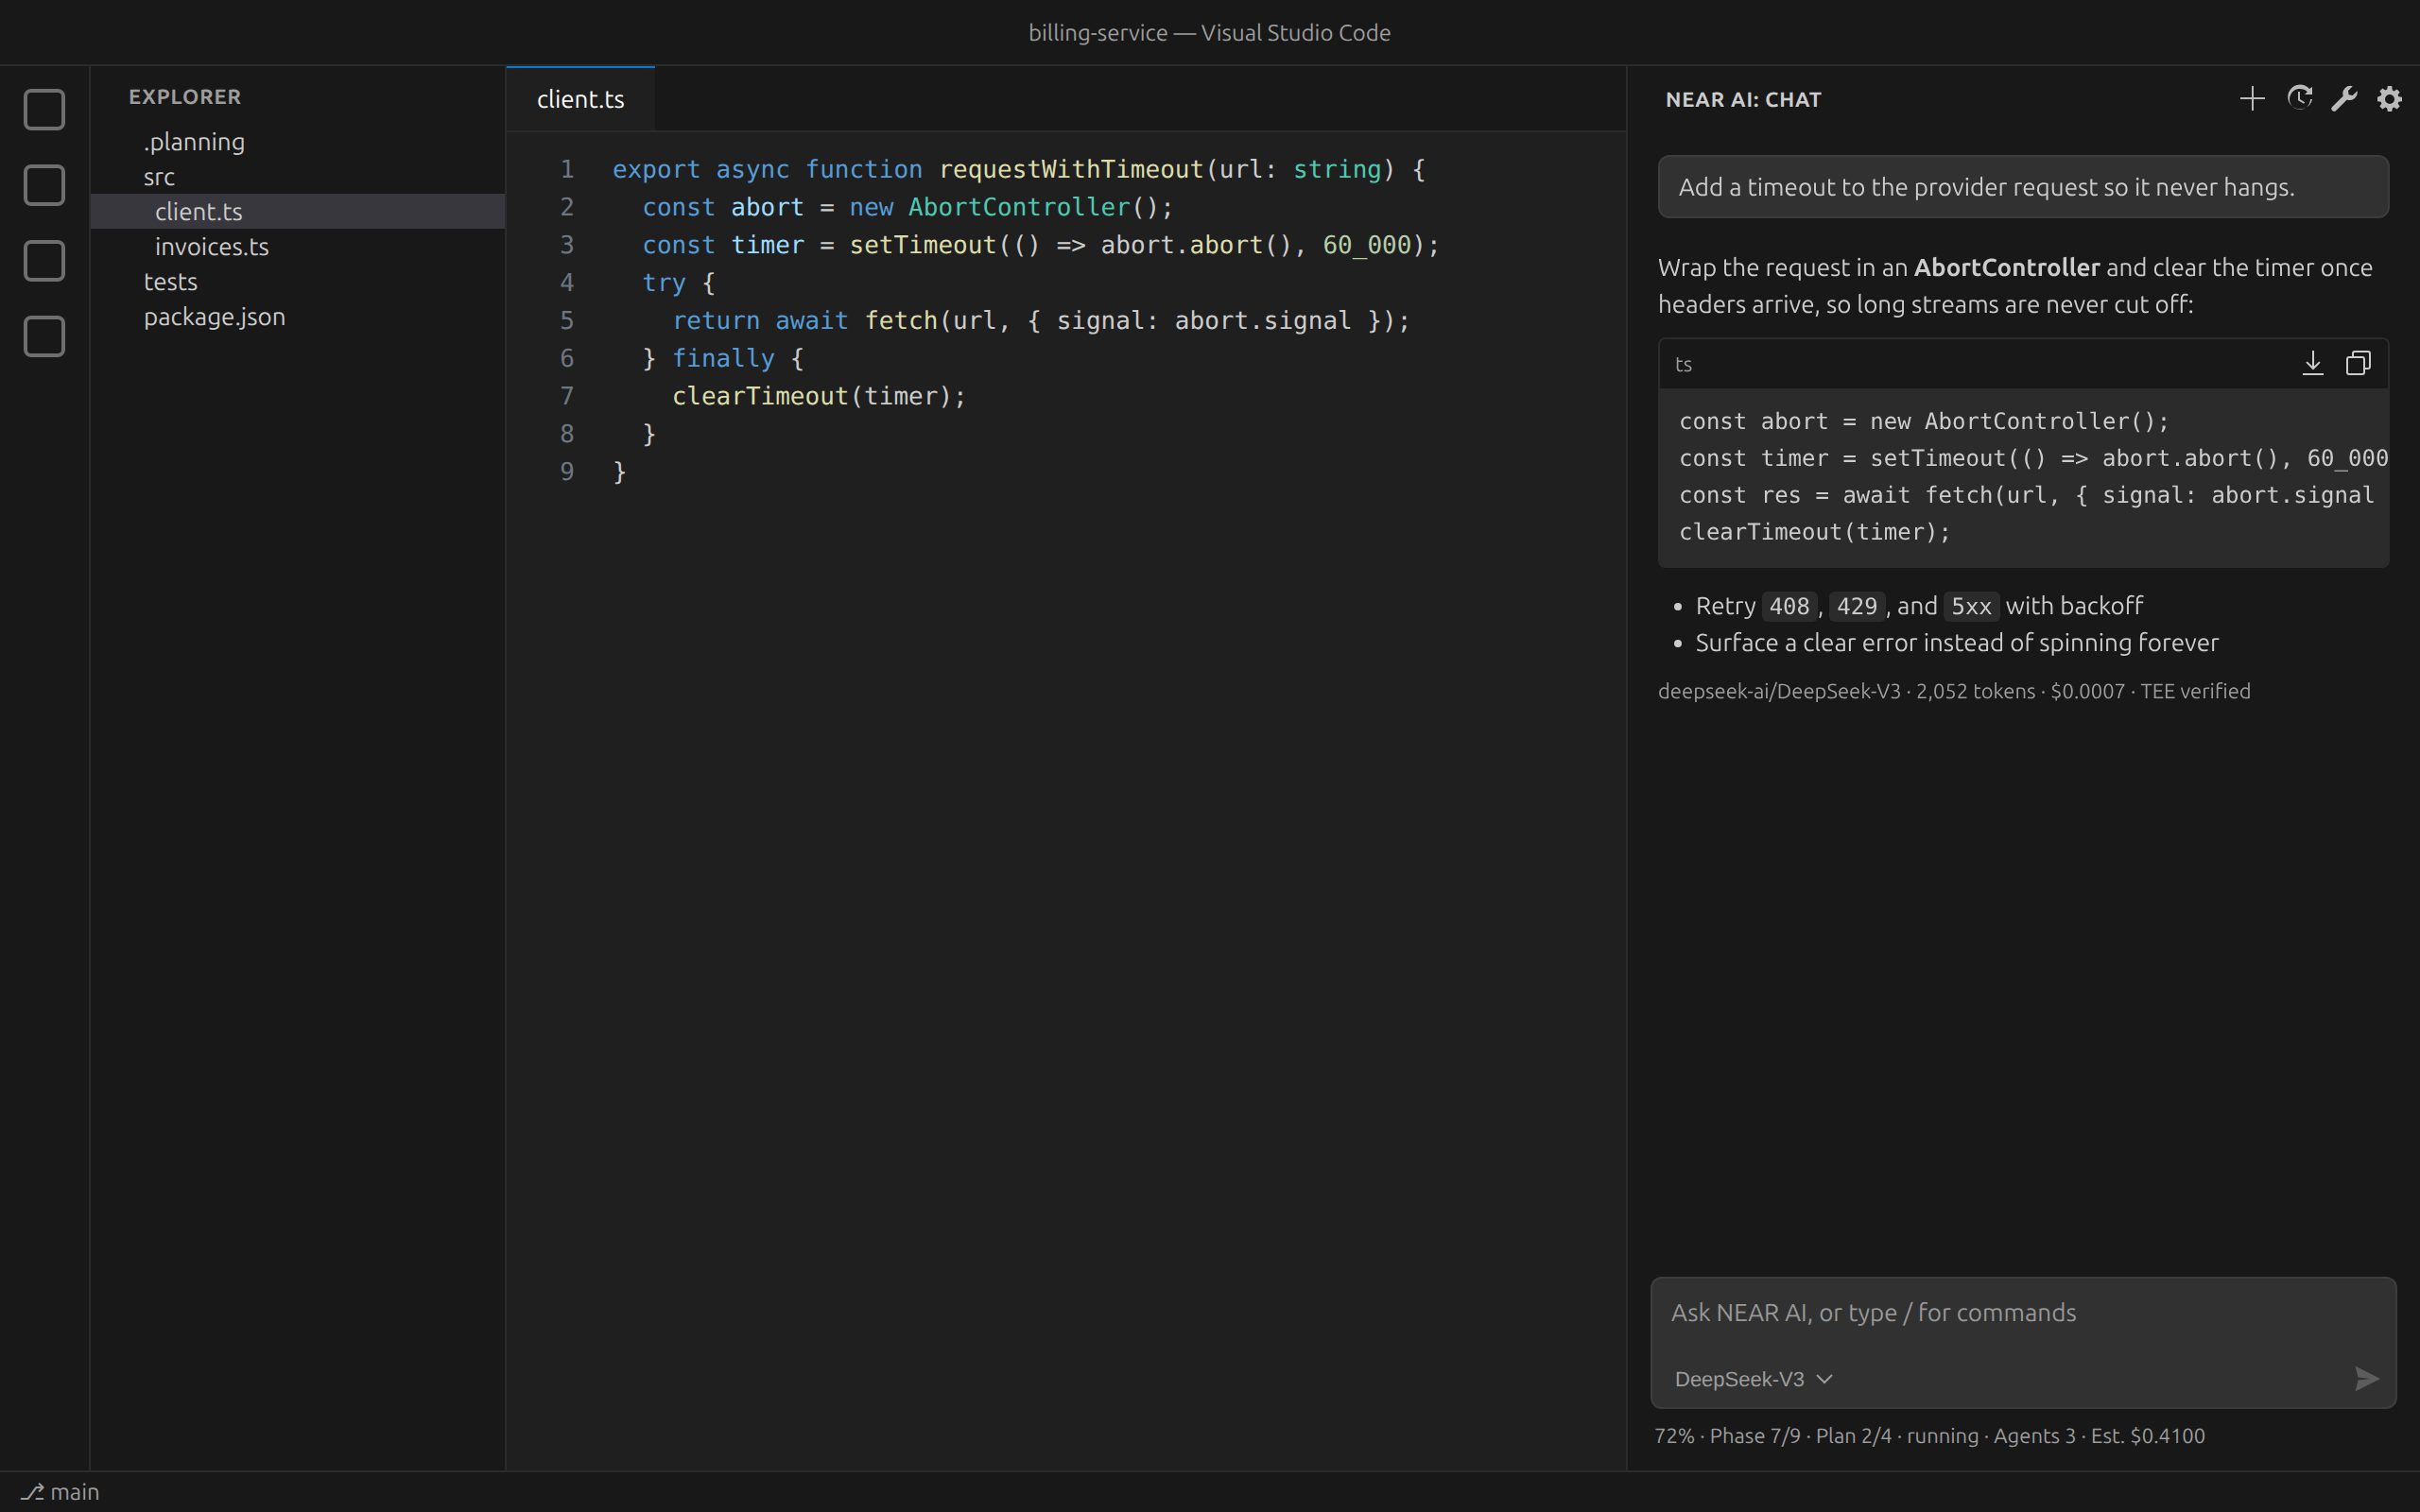2420x1512 pixels.
Task: Click the EXPLORER panel header
Action: point(185,97)
